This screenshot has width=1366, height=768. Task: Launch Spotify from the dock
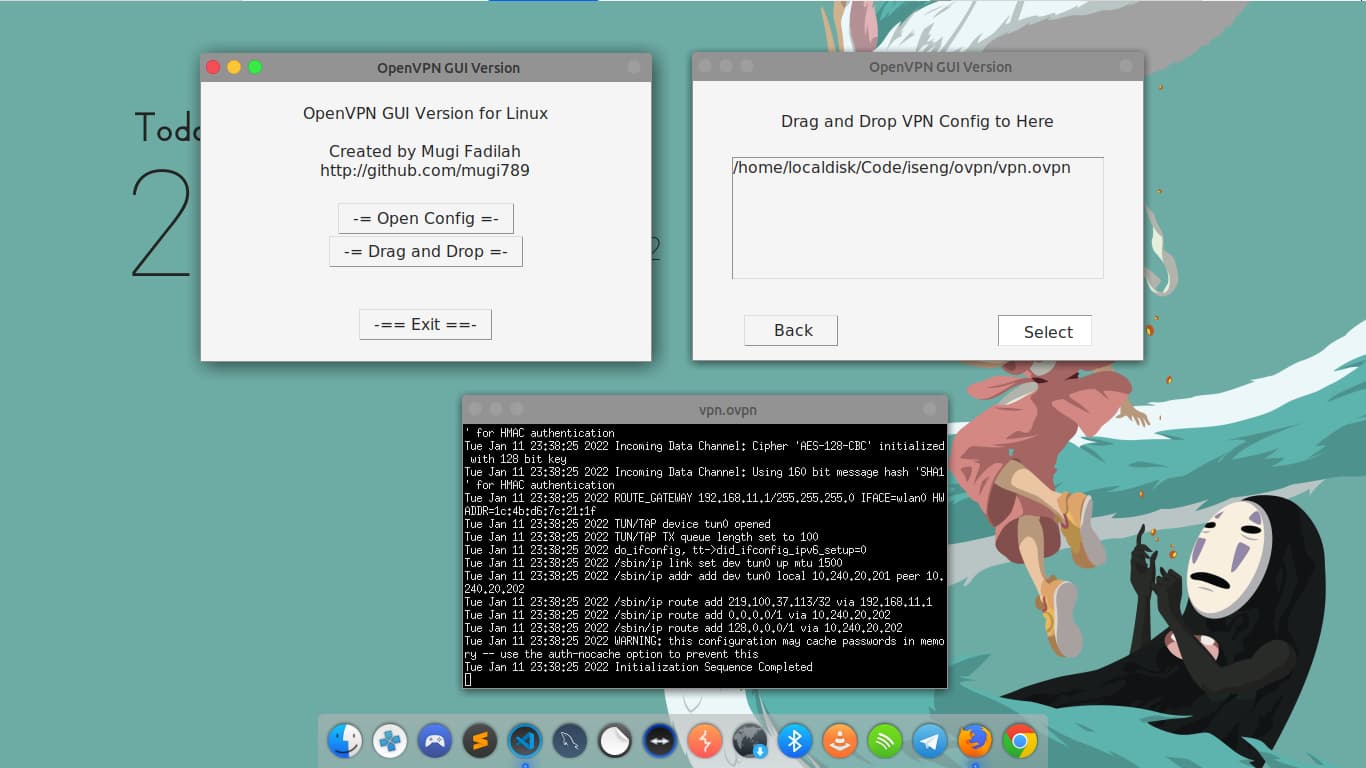[885, 740]
